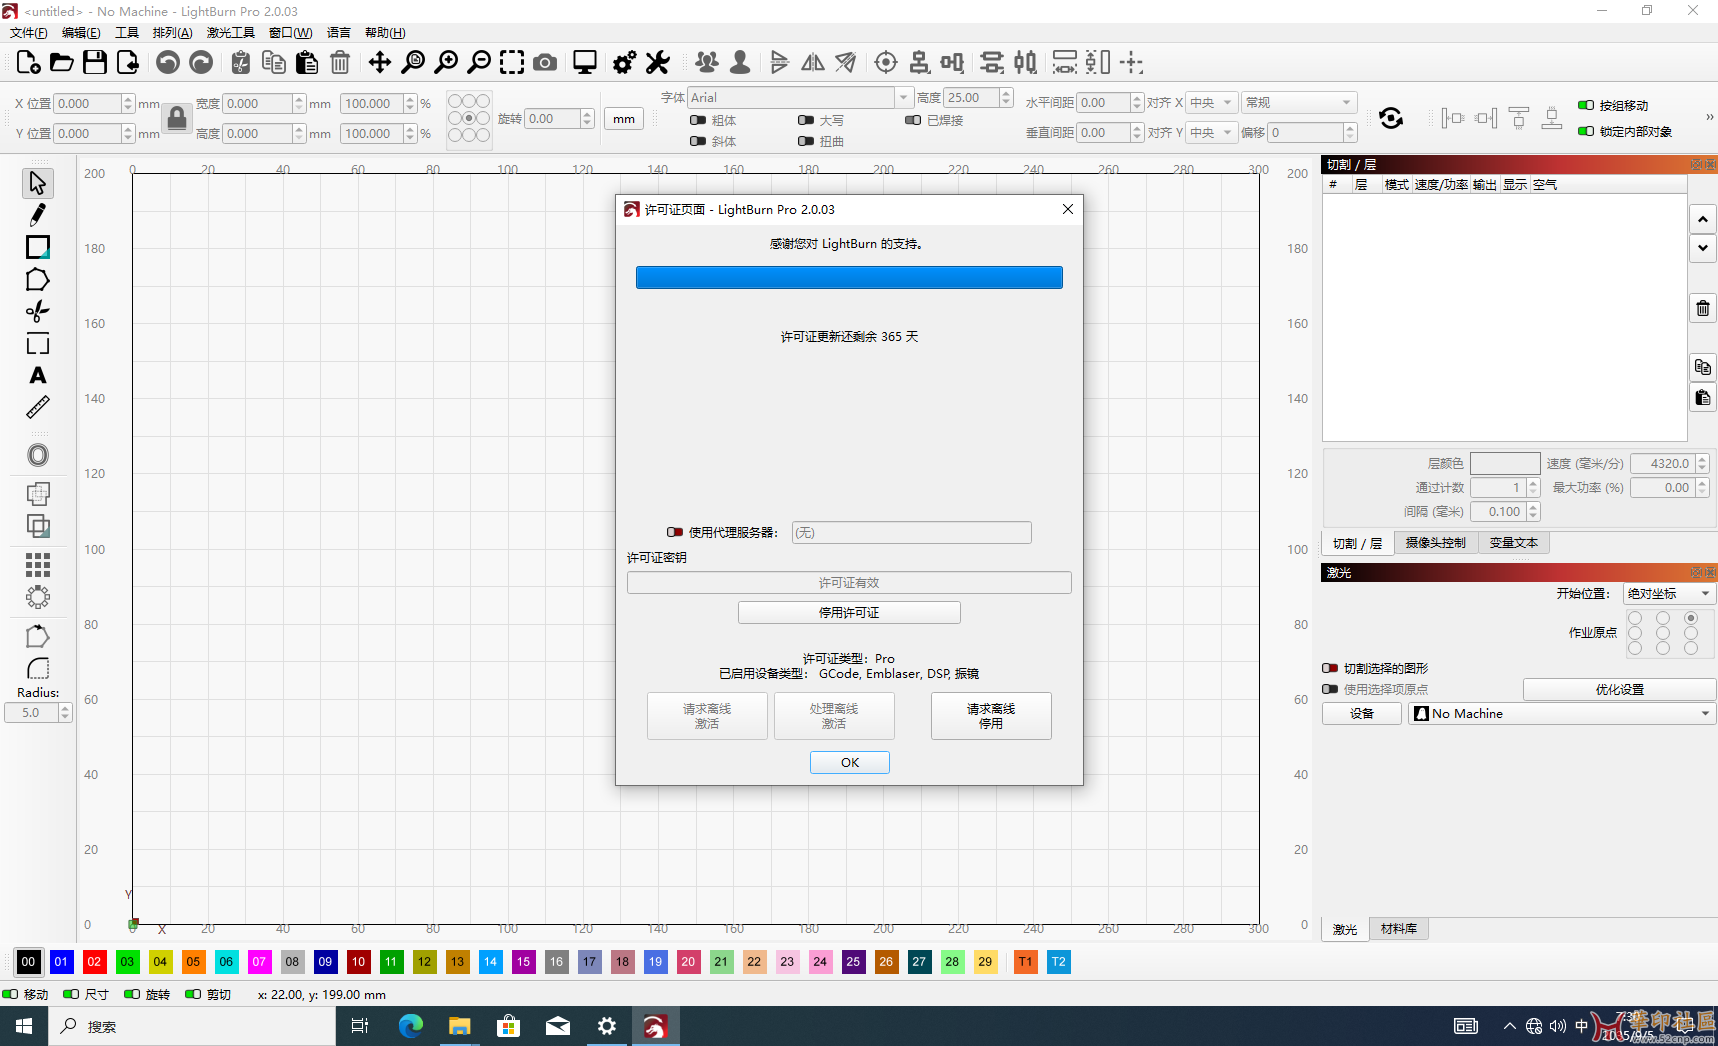
Task: Increase the speed 4320.0 spinner
Action: [1702, 459]
